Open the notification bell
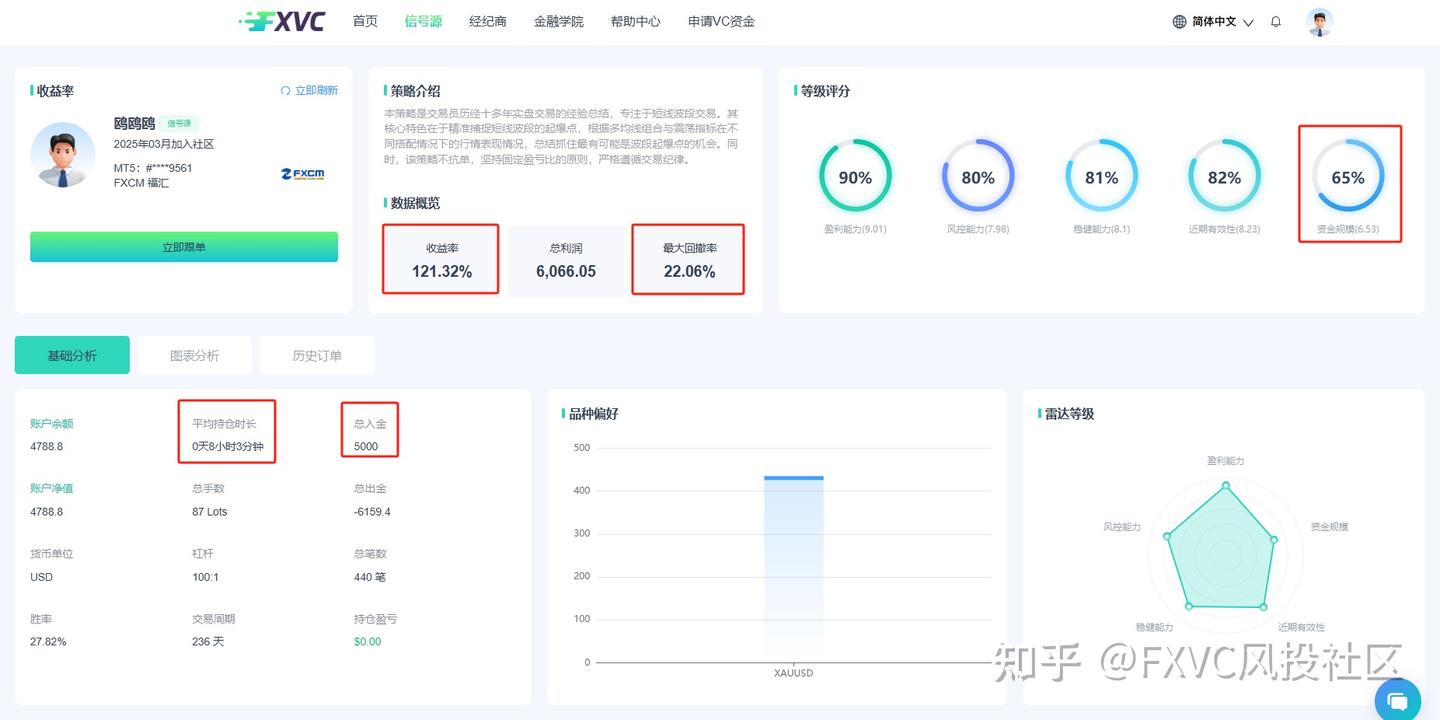This screenshot has height=720, width=1440. (1275, 21)
